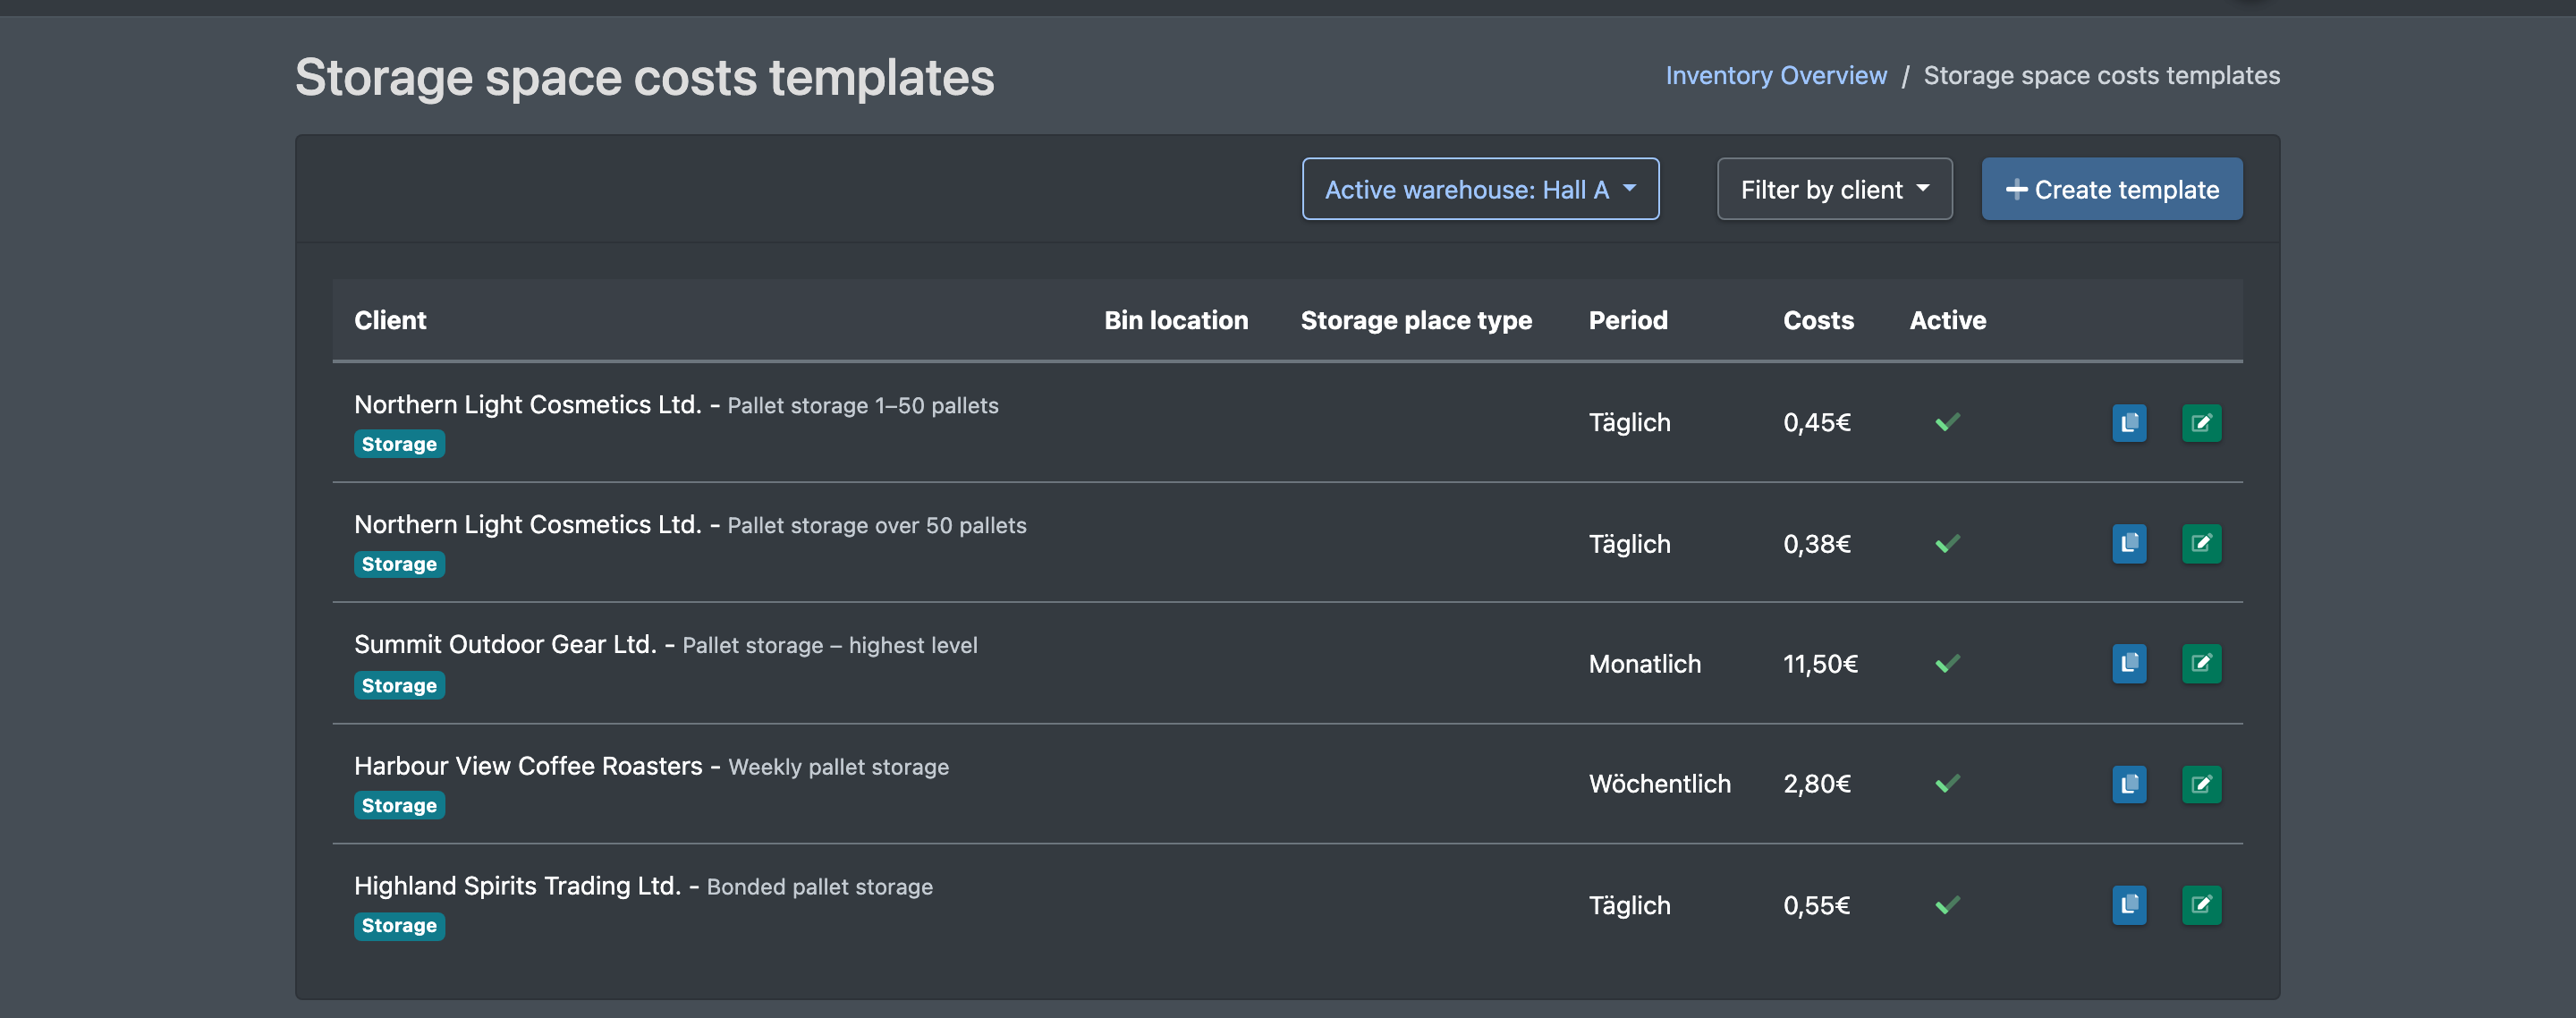Click the Active column header
The height and width of the screenshot is (1018, 2576).
tap(1947, 320)
